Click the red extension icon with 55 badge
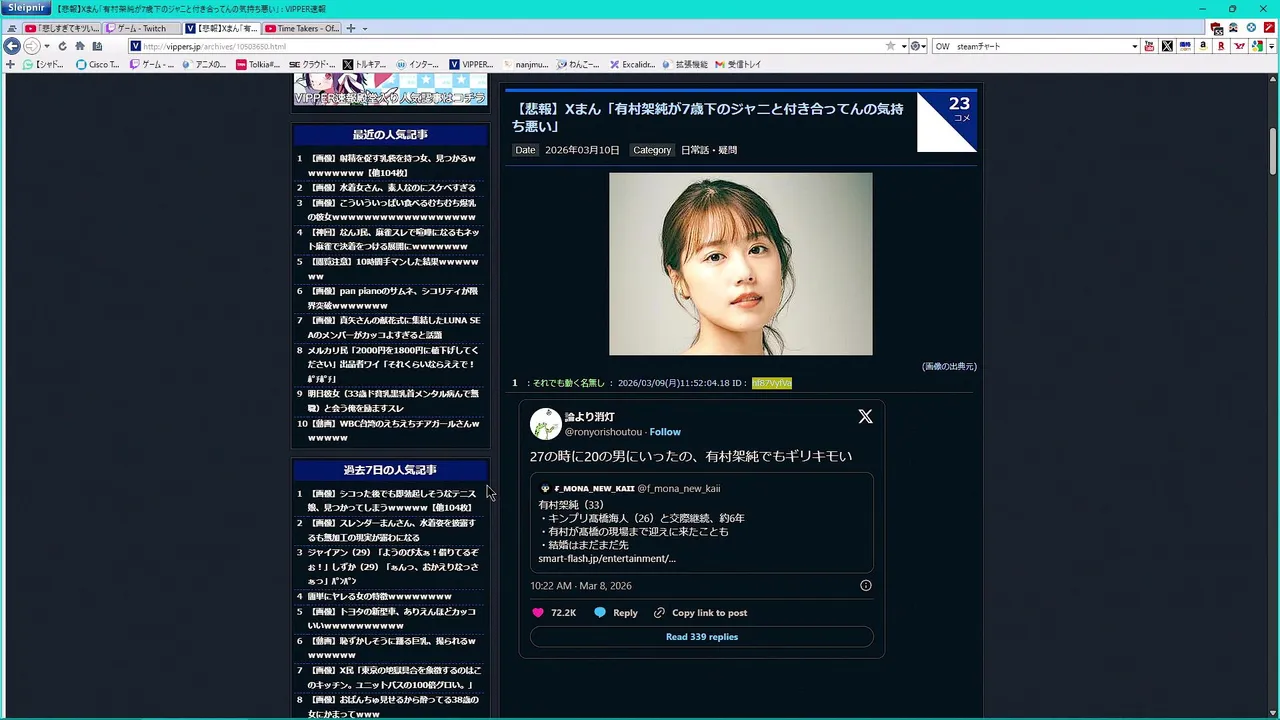Image resolution: width=1280 pixels, height=720 pixels. tap(1217, 28)
